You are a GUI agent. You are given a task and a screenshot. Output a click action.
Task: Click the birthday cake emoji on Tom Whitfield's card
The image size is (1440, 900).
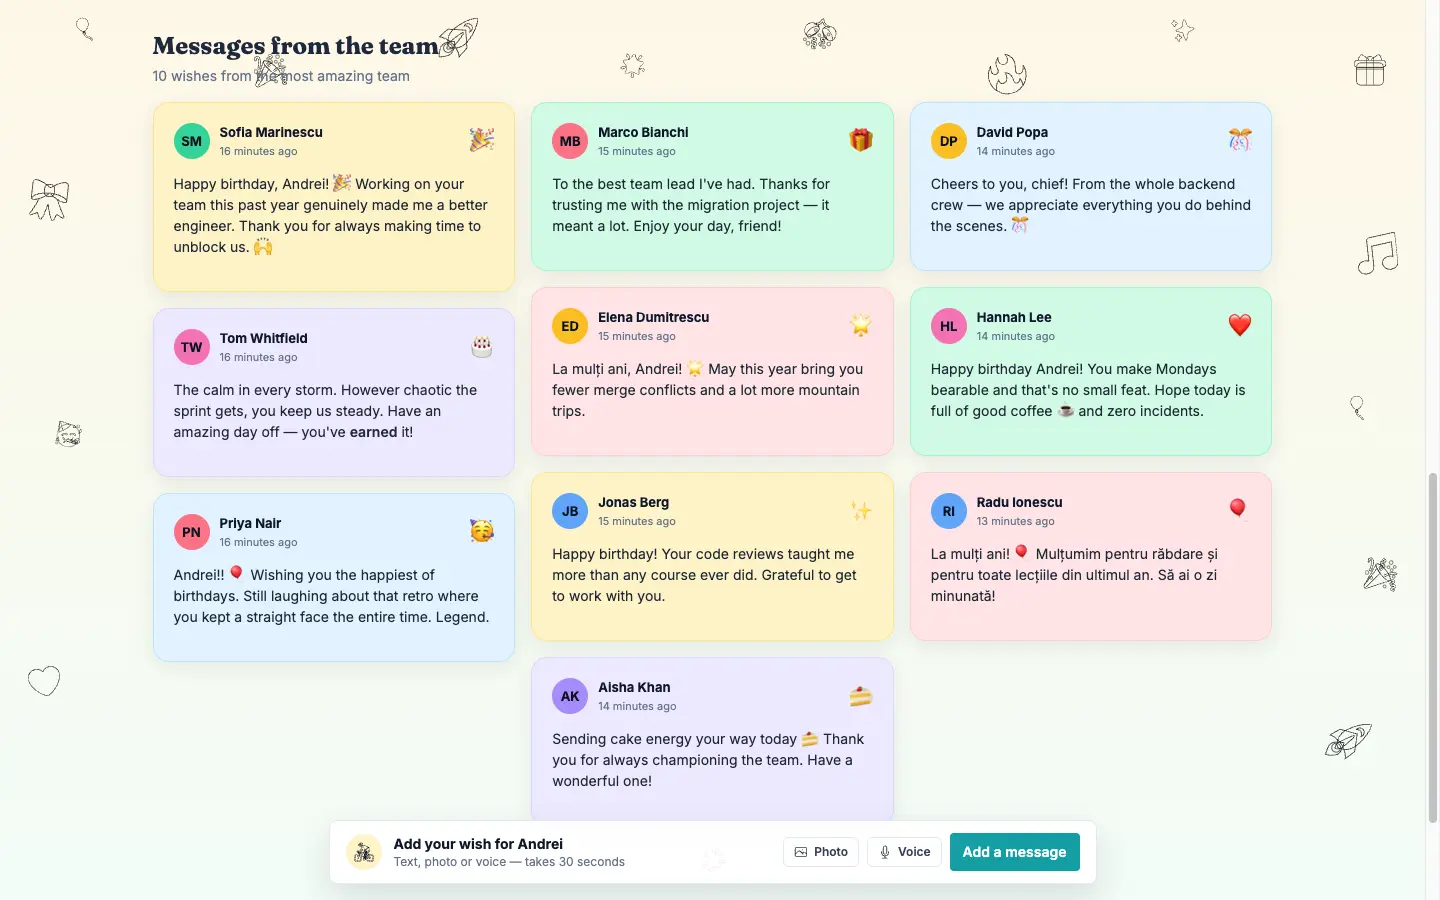pos(482,346)
